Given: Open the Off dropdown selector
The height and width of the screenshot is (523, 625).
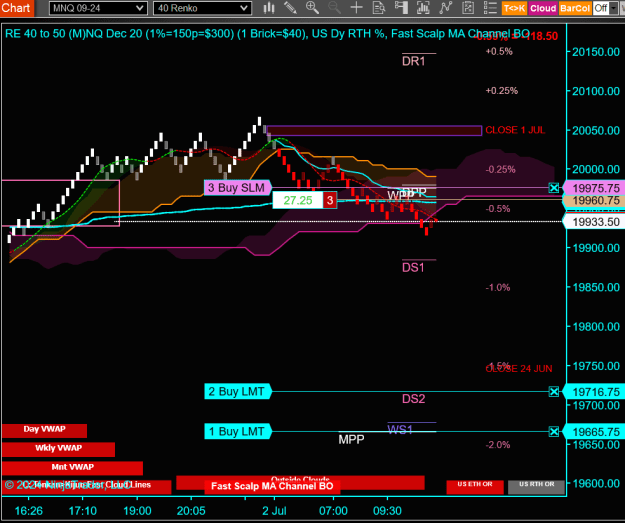Looking at the screenshot, I should (605, 8).
